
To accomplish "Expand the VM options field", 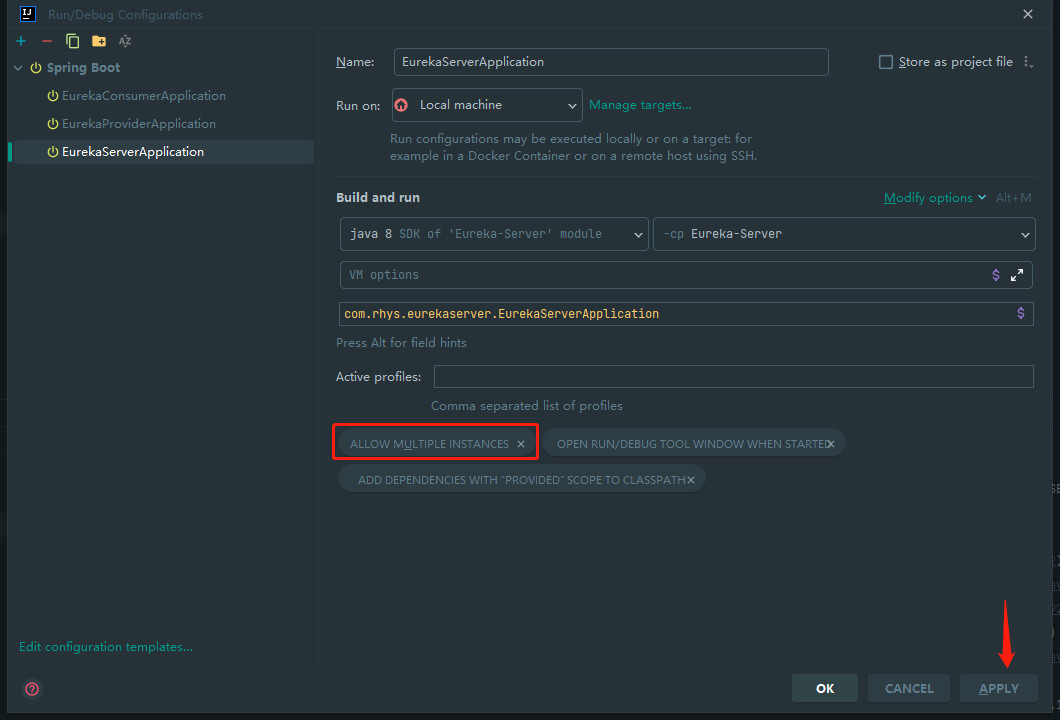I will coord(1017,275).
